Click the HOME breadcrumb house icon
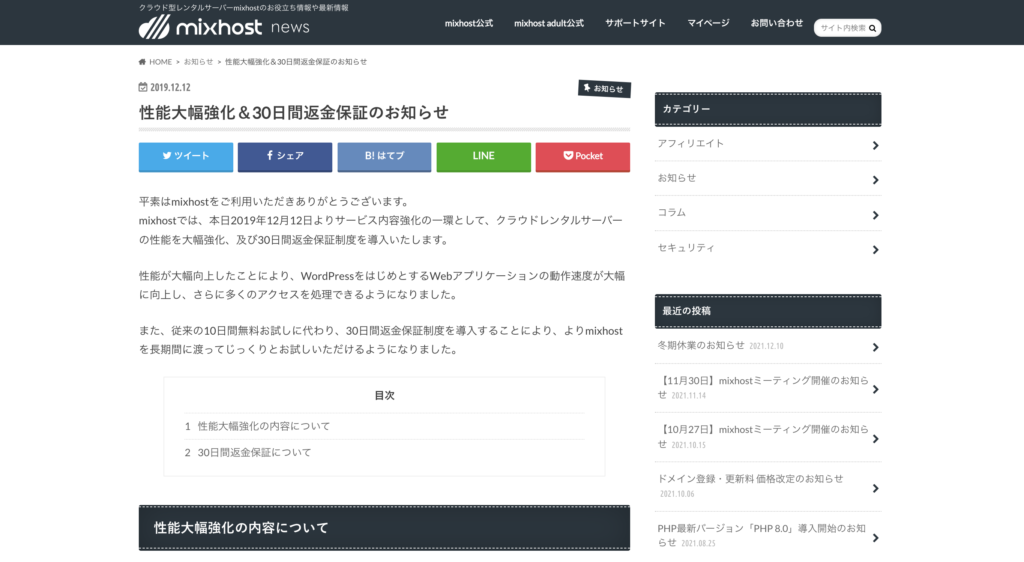The height and width of the screenshot is (562, 1024). tap(142, 62)
